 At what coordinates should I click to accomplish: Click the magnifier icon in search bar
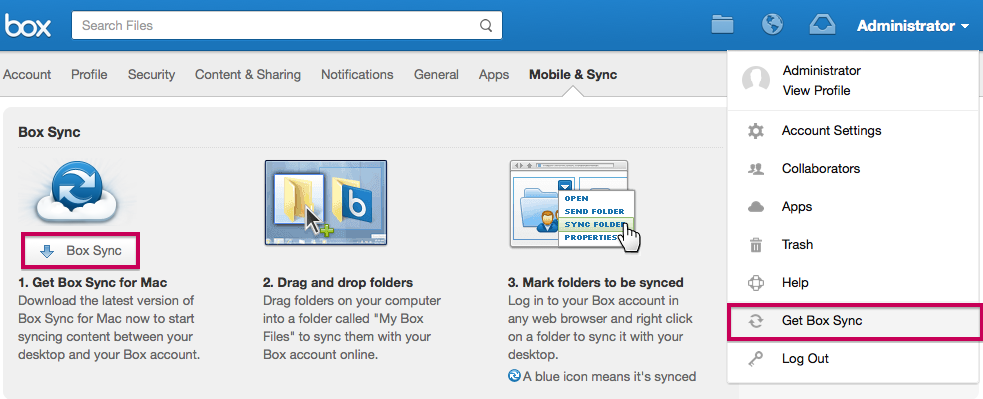(486, 26)
